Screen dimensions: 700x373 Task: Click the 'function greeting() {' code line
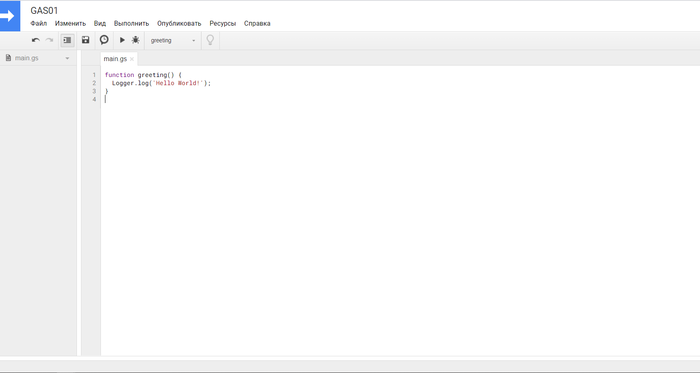(143, 75)
